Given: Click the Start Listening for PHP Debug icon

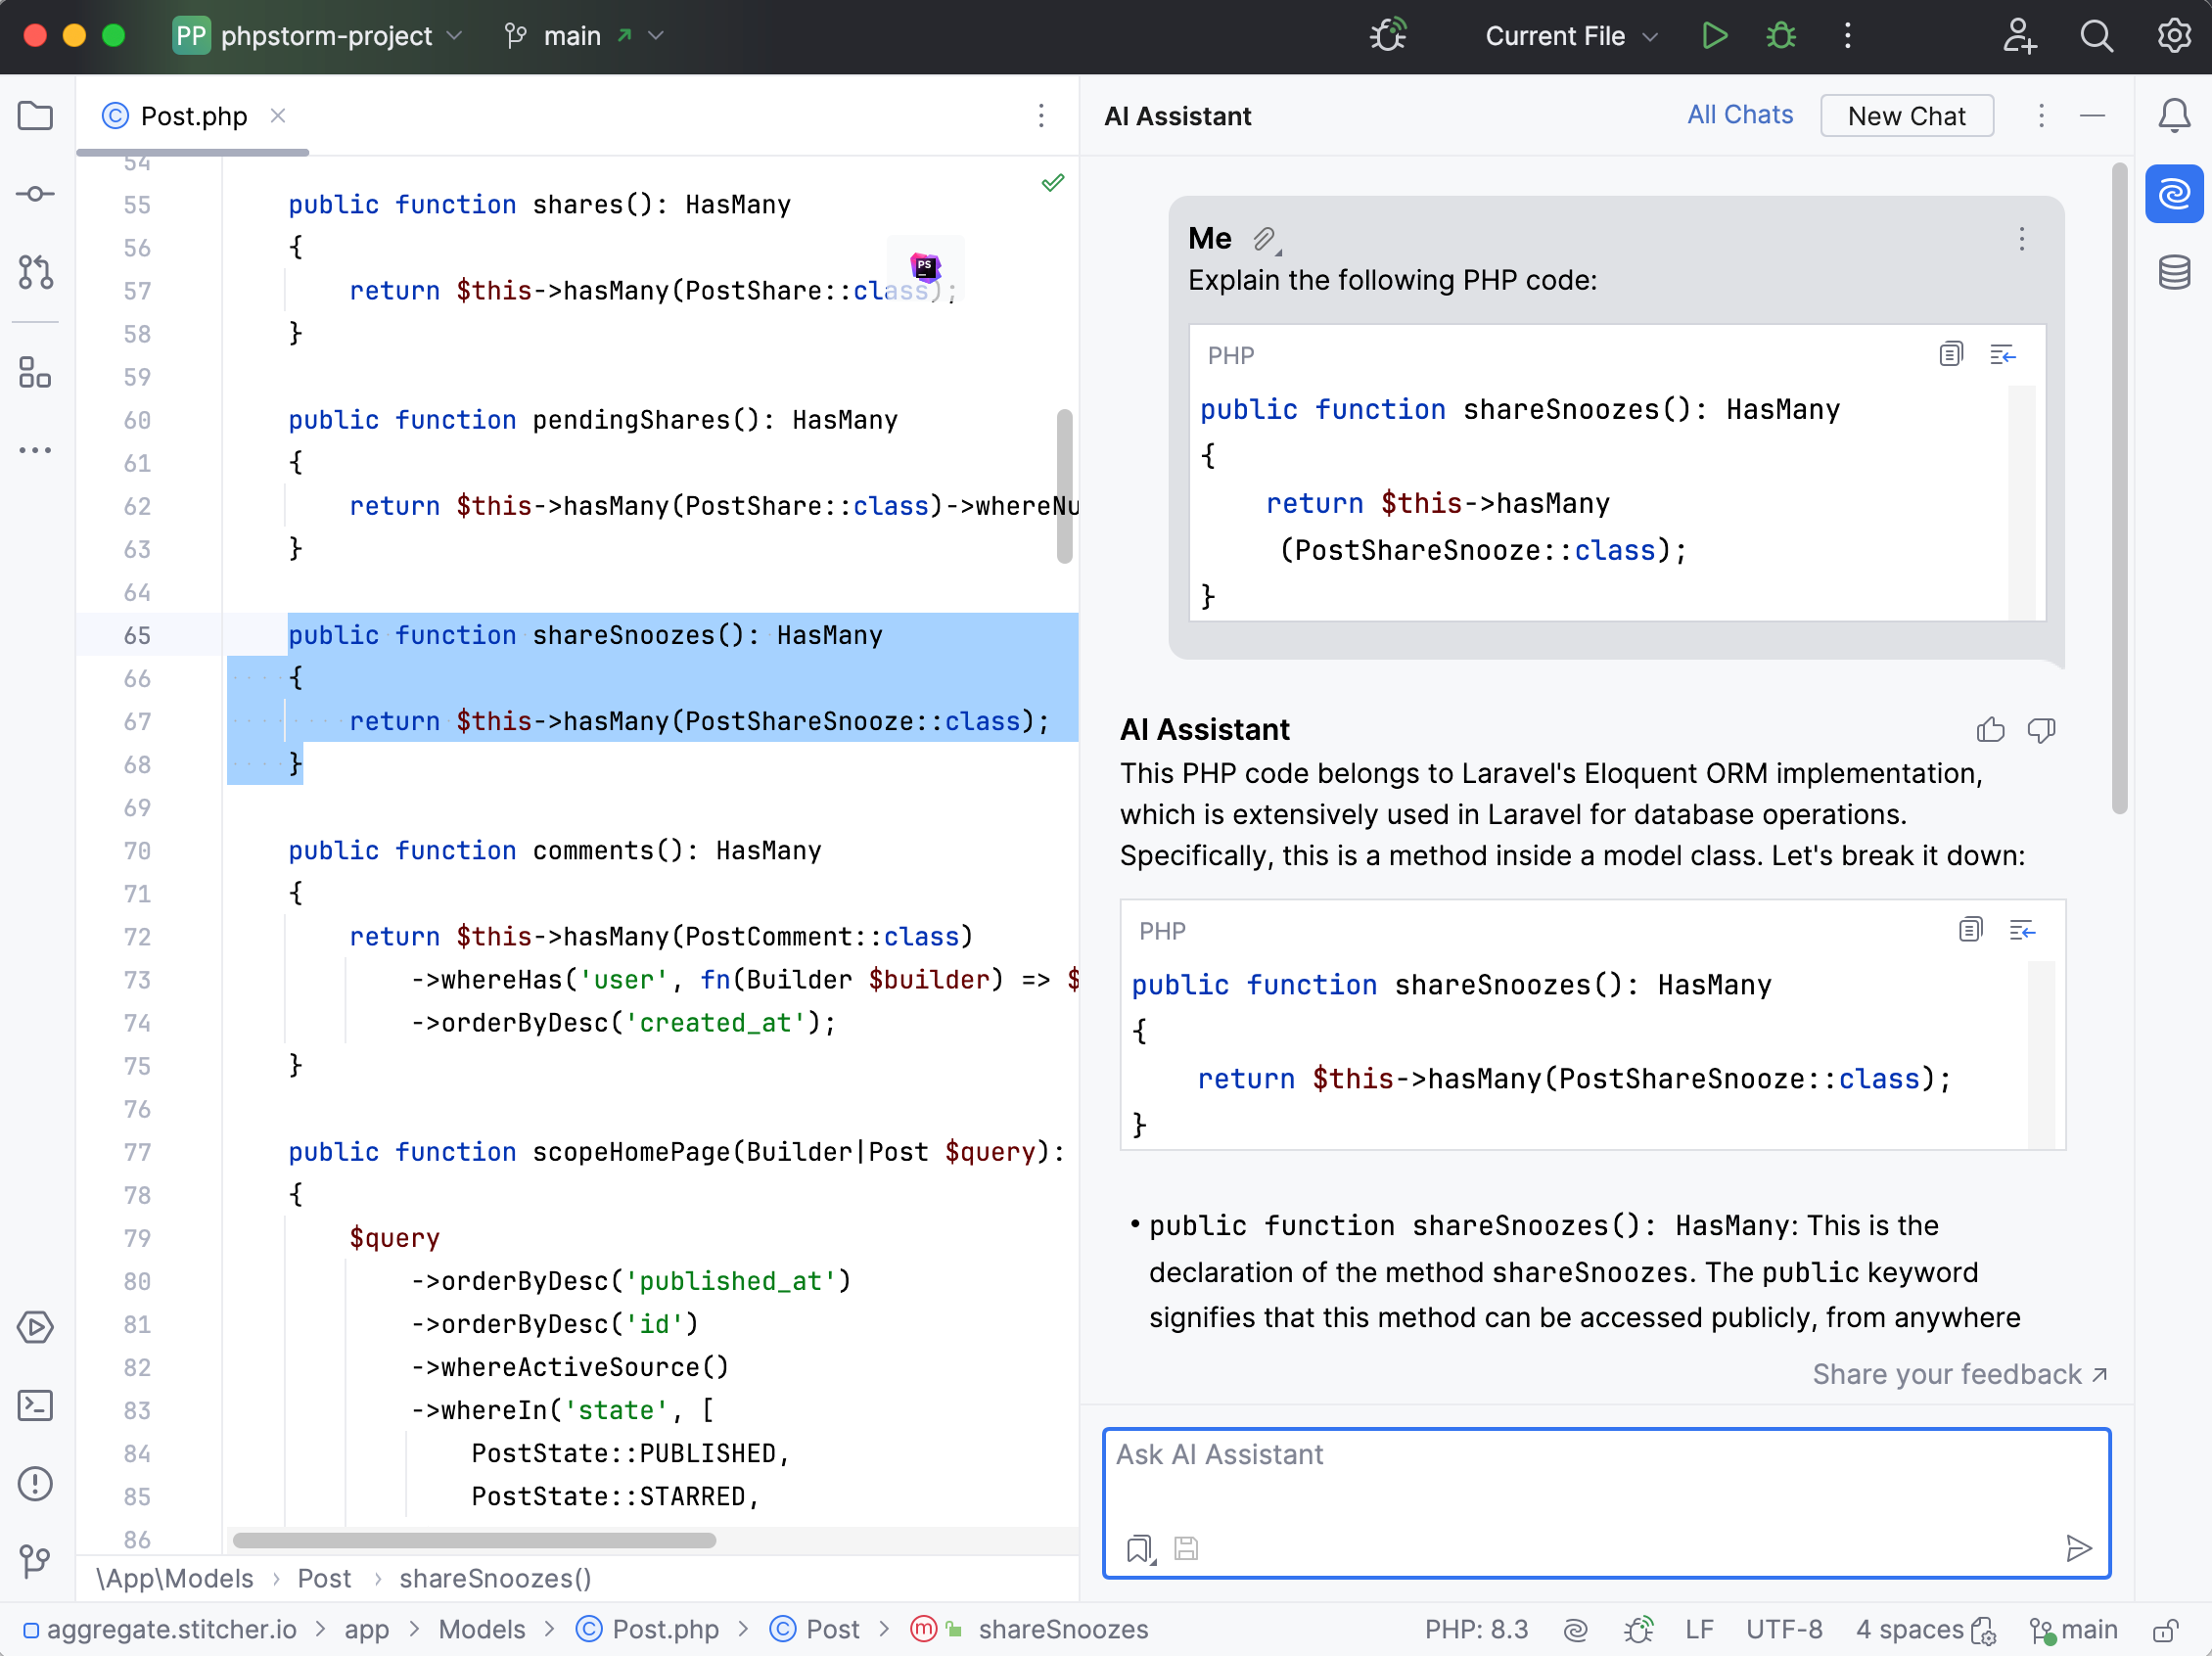Looking at the screenshot, I should coord(1388,36).
